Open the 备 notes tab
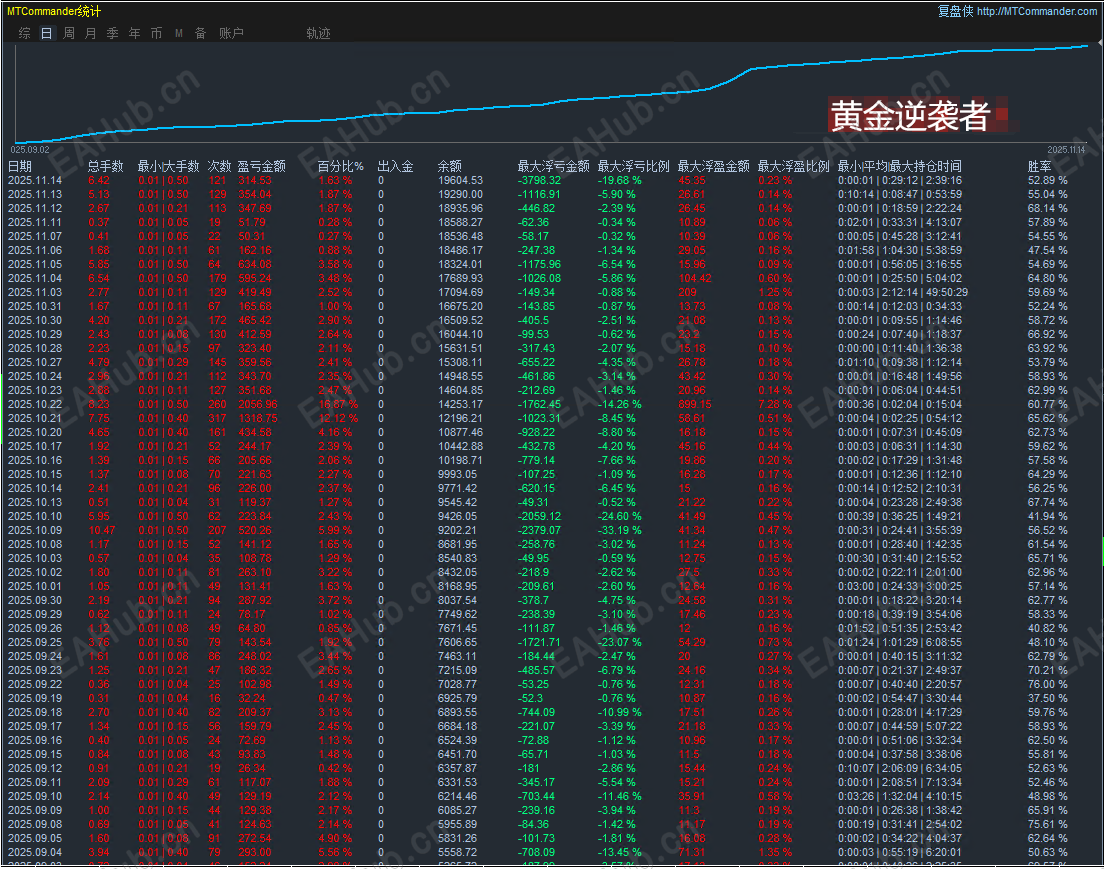Viewport: 1104px width, 869px height. tap(201, 33)
